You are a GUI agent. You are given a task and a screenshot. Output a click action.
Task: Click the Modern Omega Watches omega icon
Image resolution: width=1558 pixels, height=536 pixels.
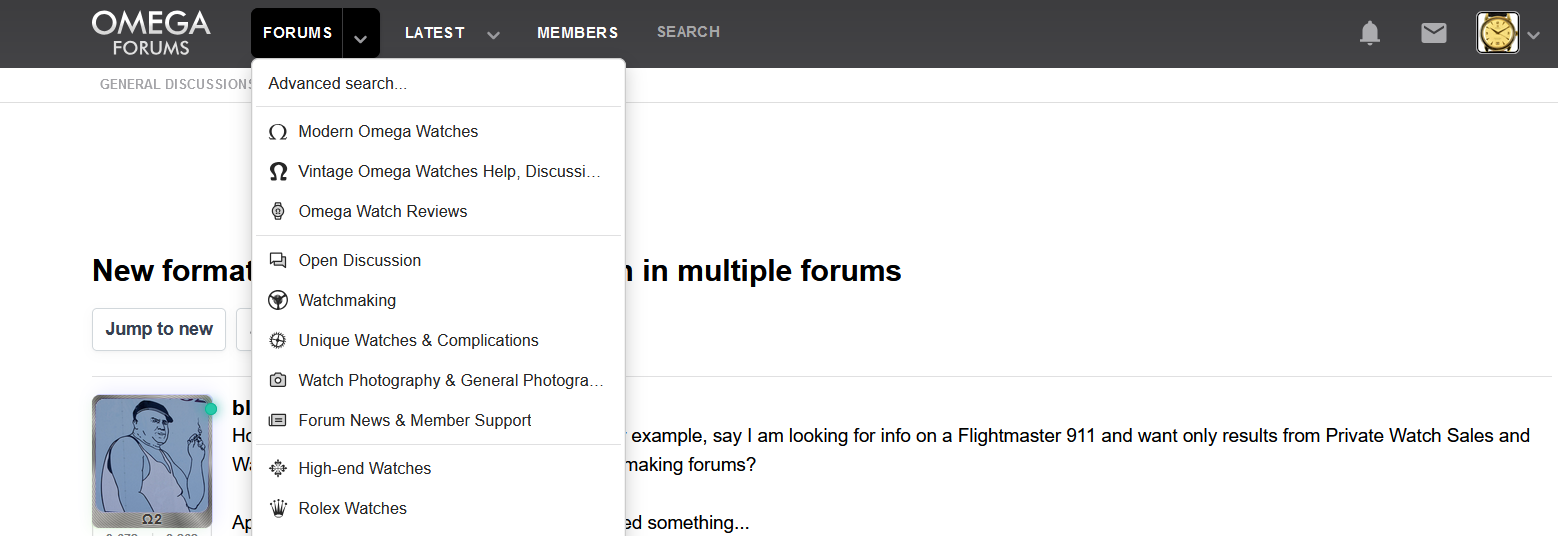tap(278, 132)
